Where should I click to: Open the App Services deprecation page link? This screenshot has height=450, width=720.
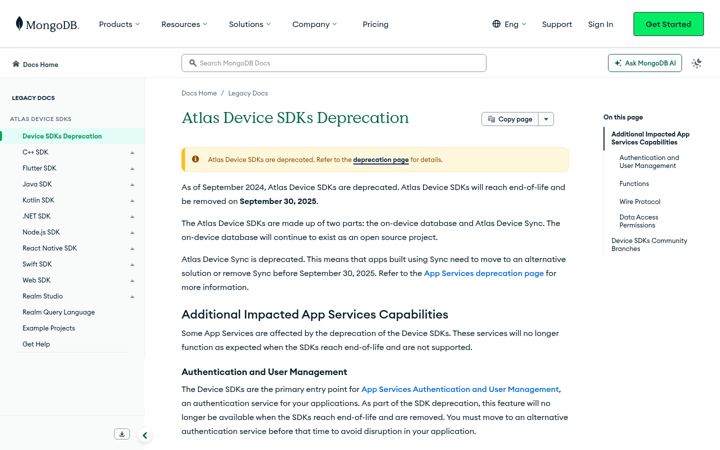point(484,273)
